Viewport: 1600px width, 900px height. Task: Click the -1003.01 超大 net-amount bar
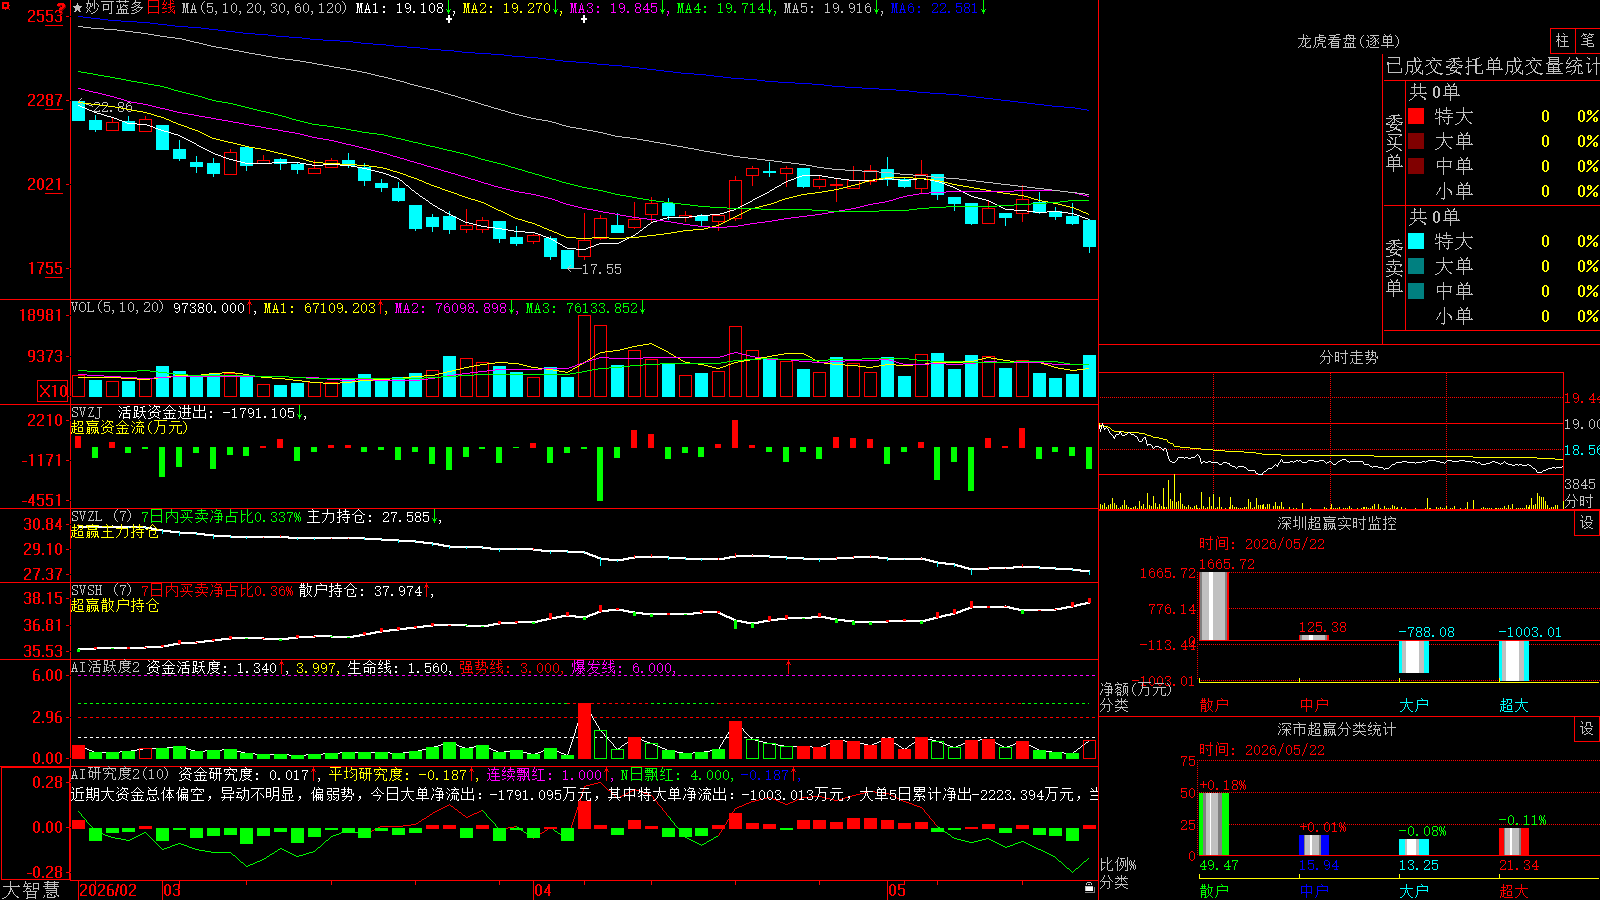coord(1514,661)
